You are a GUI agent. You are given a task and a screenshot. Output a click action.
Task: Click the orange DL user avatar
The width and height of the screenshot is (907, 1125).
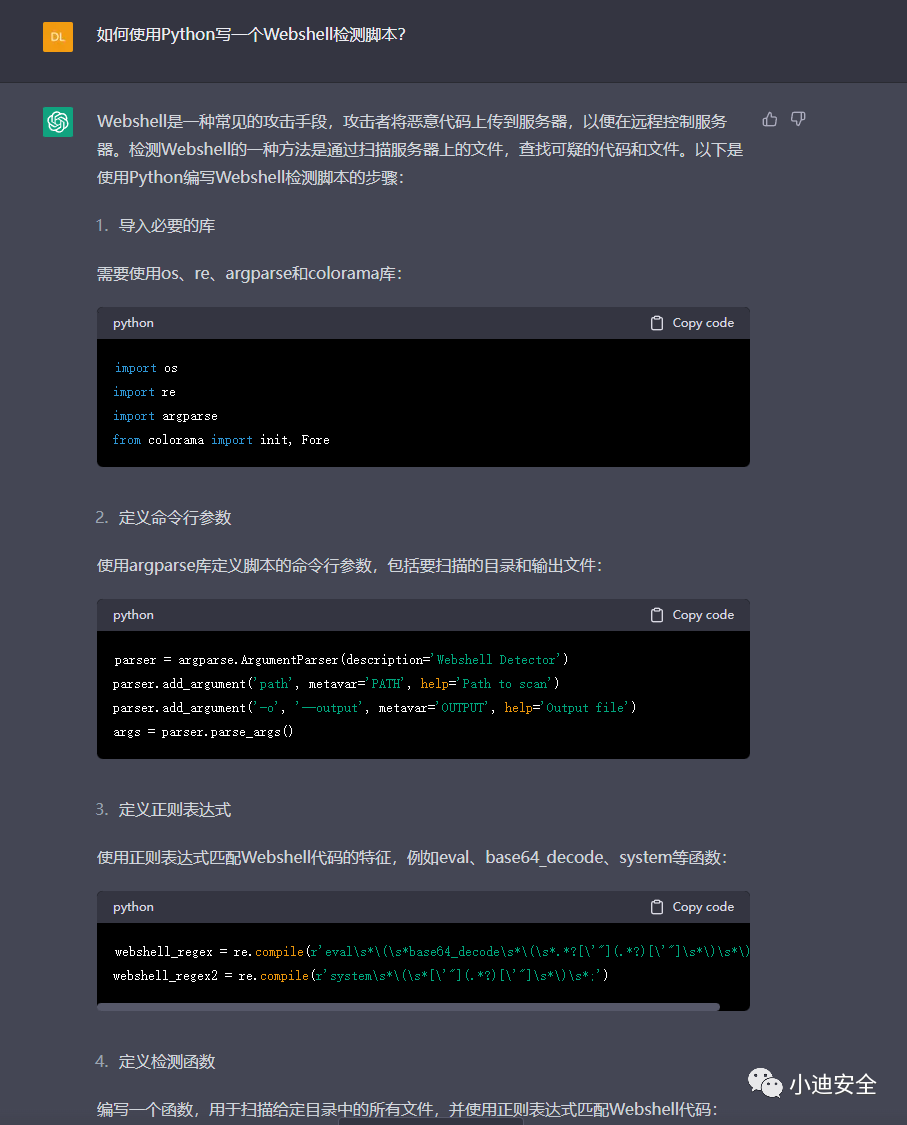(x=58, y=37)
